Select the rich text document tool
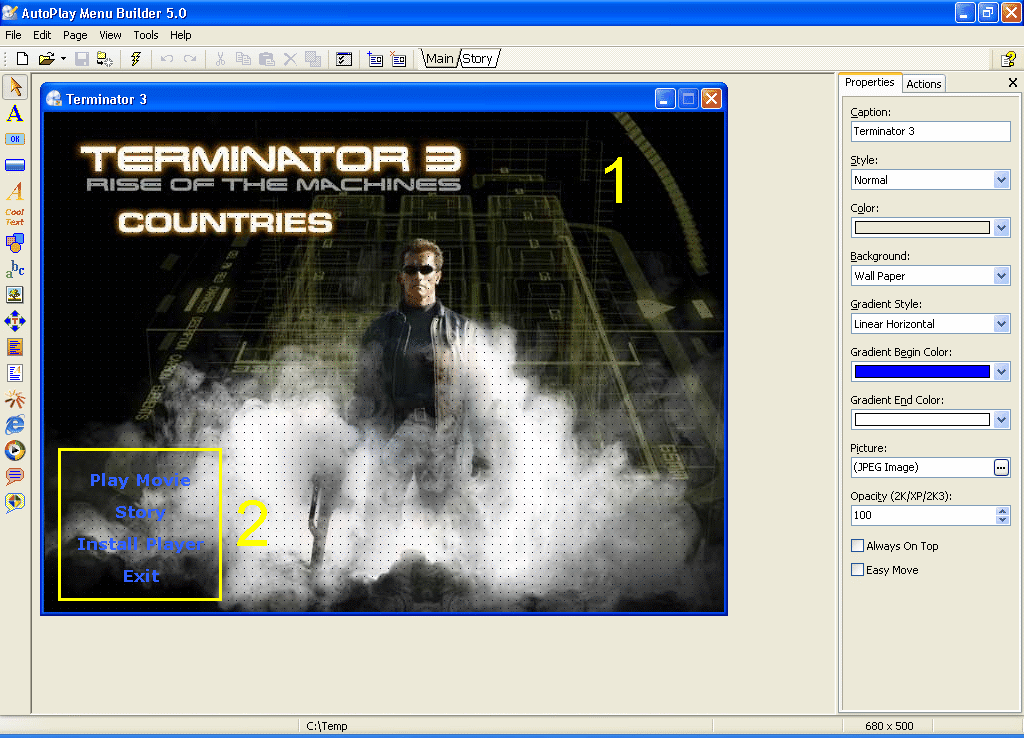The height and width of the screenshot is (738, 1024). coord(15,373)
